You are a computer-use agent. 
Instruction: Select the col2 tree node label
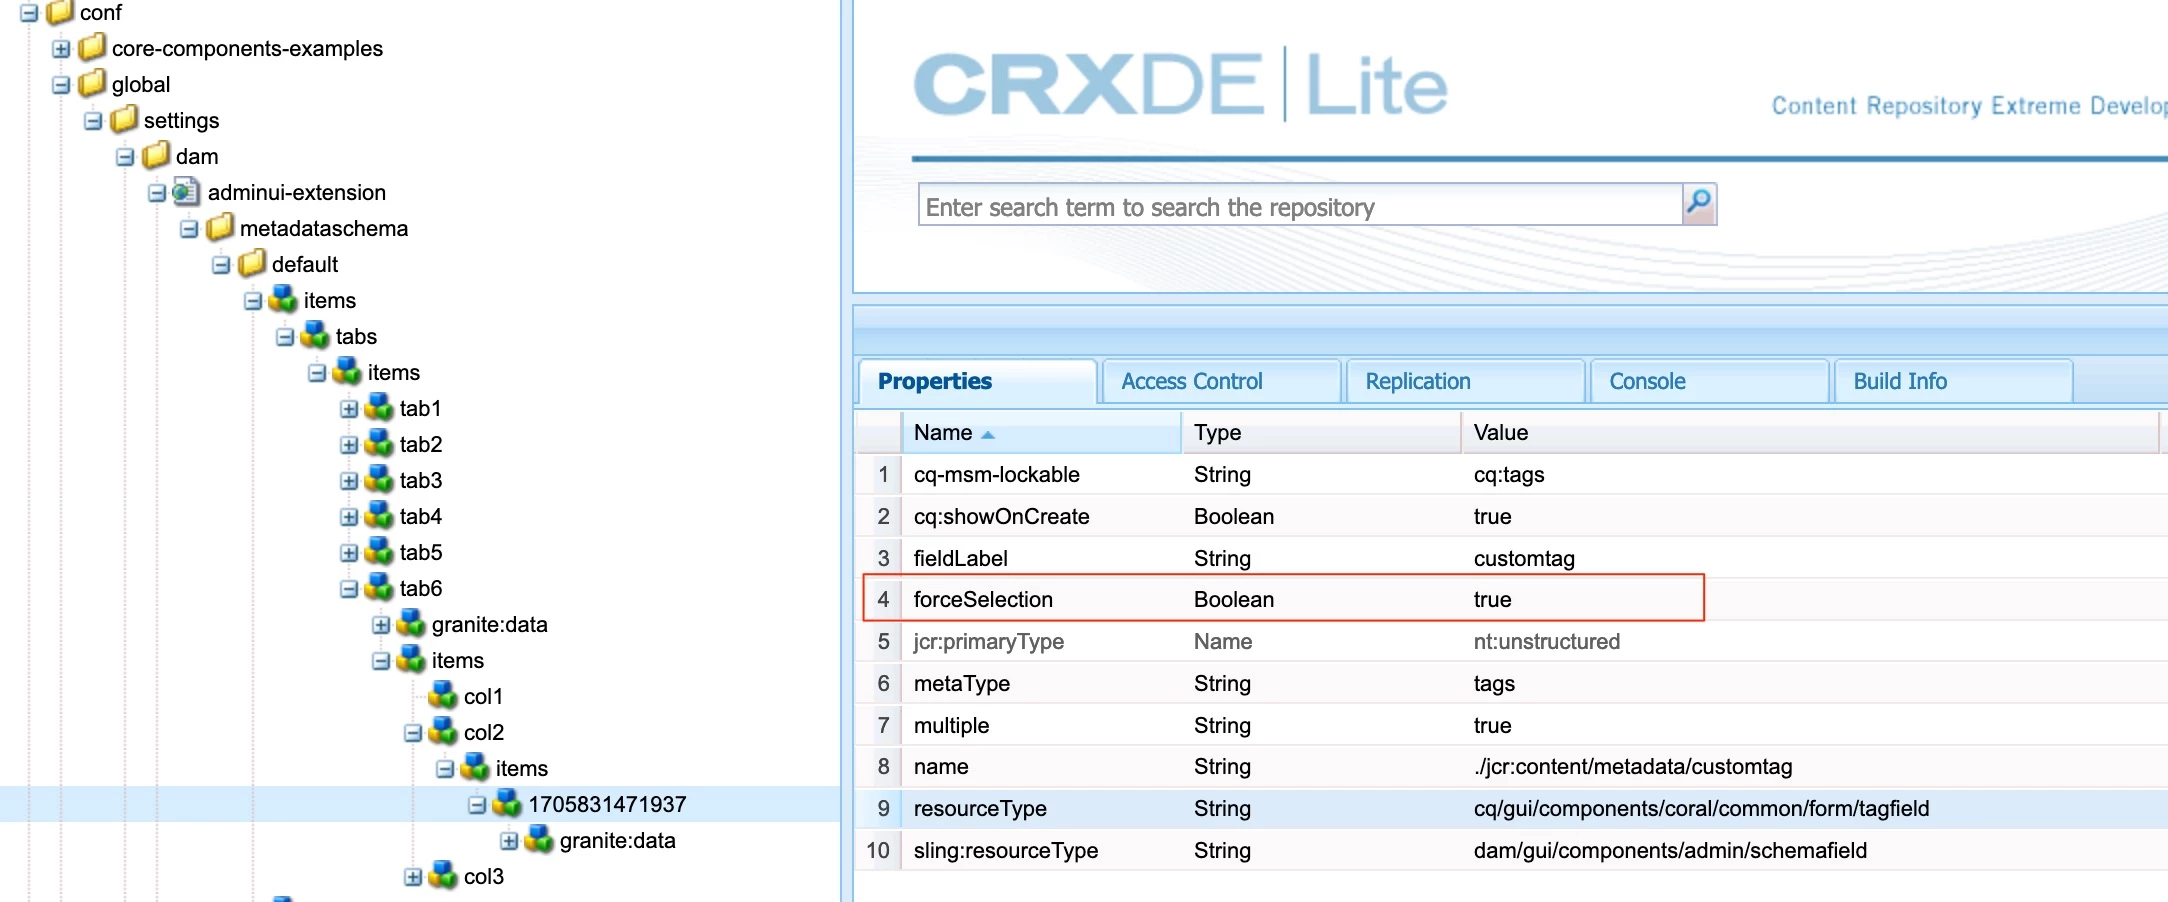point(484,732)
